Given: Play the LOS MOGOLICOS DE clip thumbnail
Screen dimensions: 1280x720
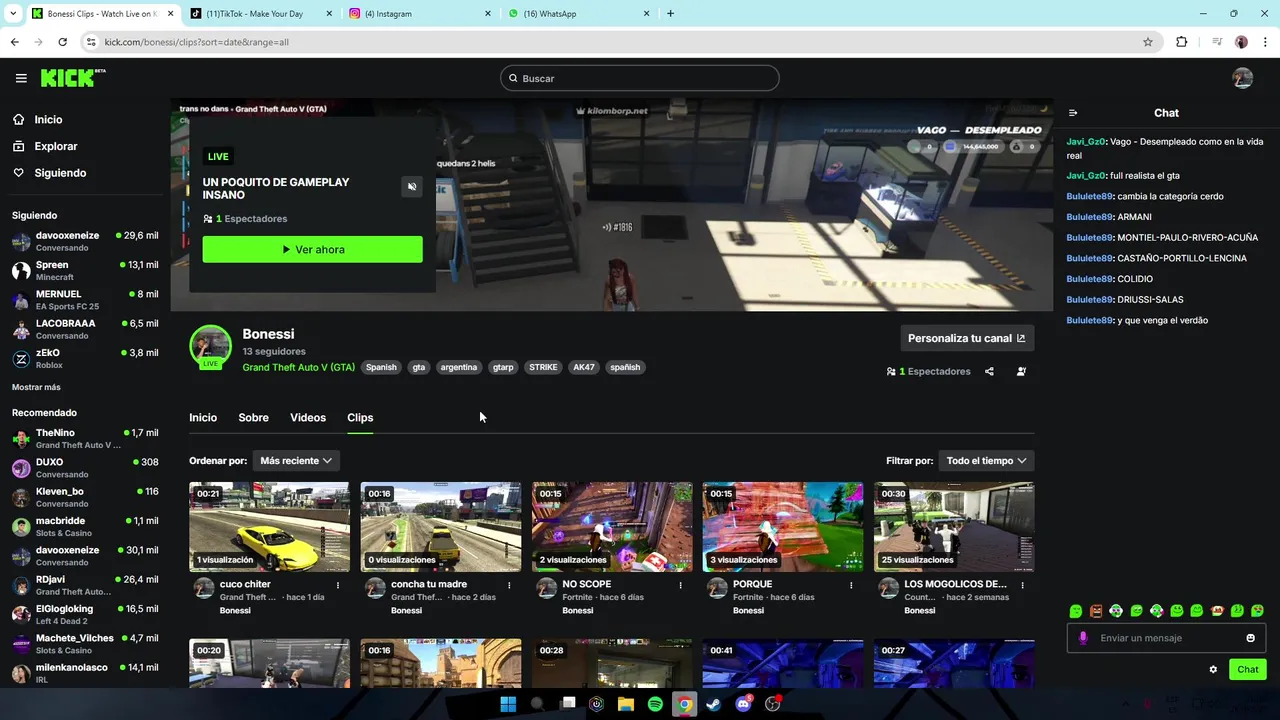Looking at the screenshot, I should tap(954, 527).
